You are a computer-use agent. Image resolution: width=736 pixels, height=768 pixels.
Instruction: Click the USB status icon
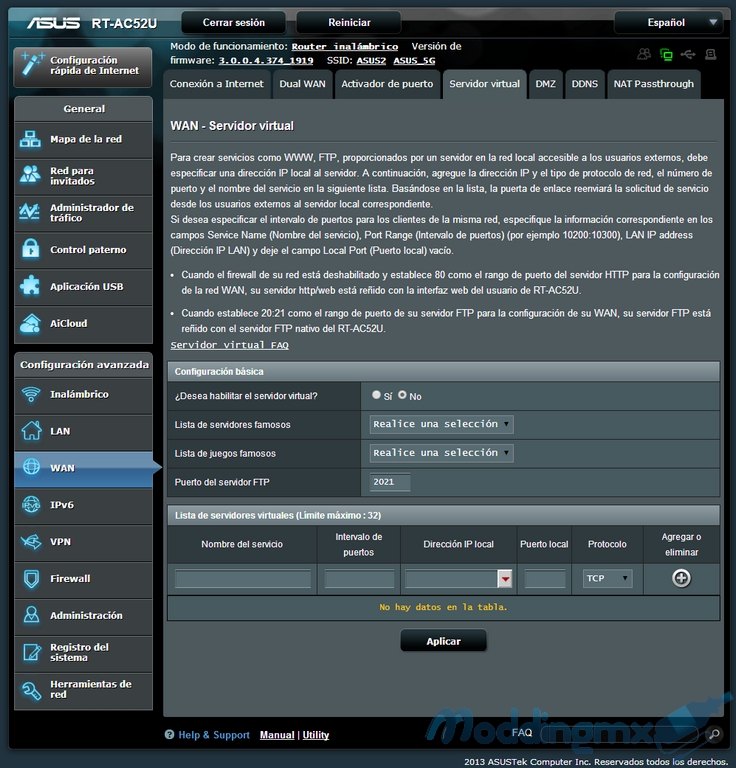688,54
